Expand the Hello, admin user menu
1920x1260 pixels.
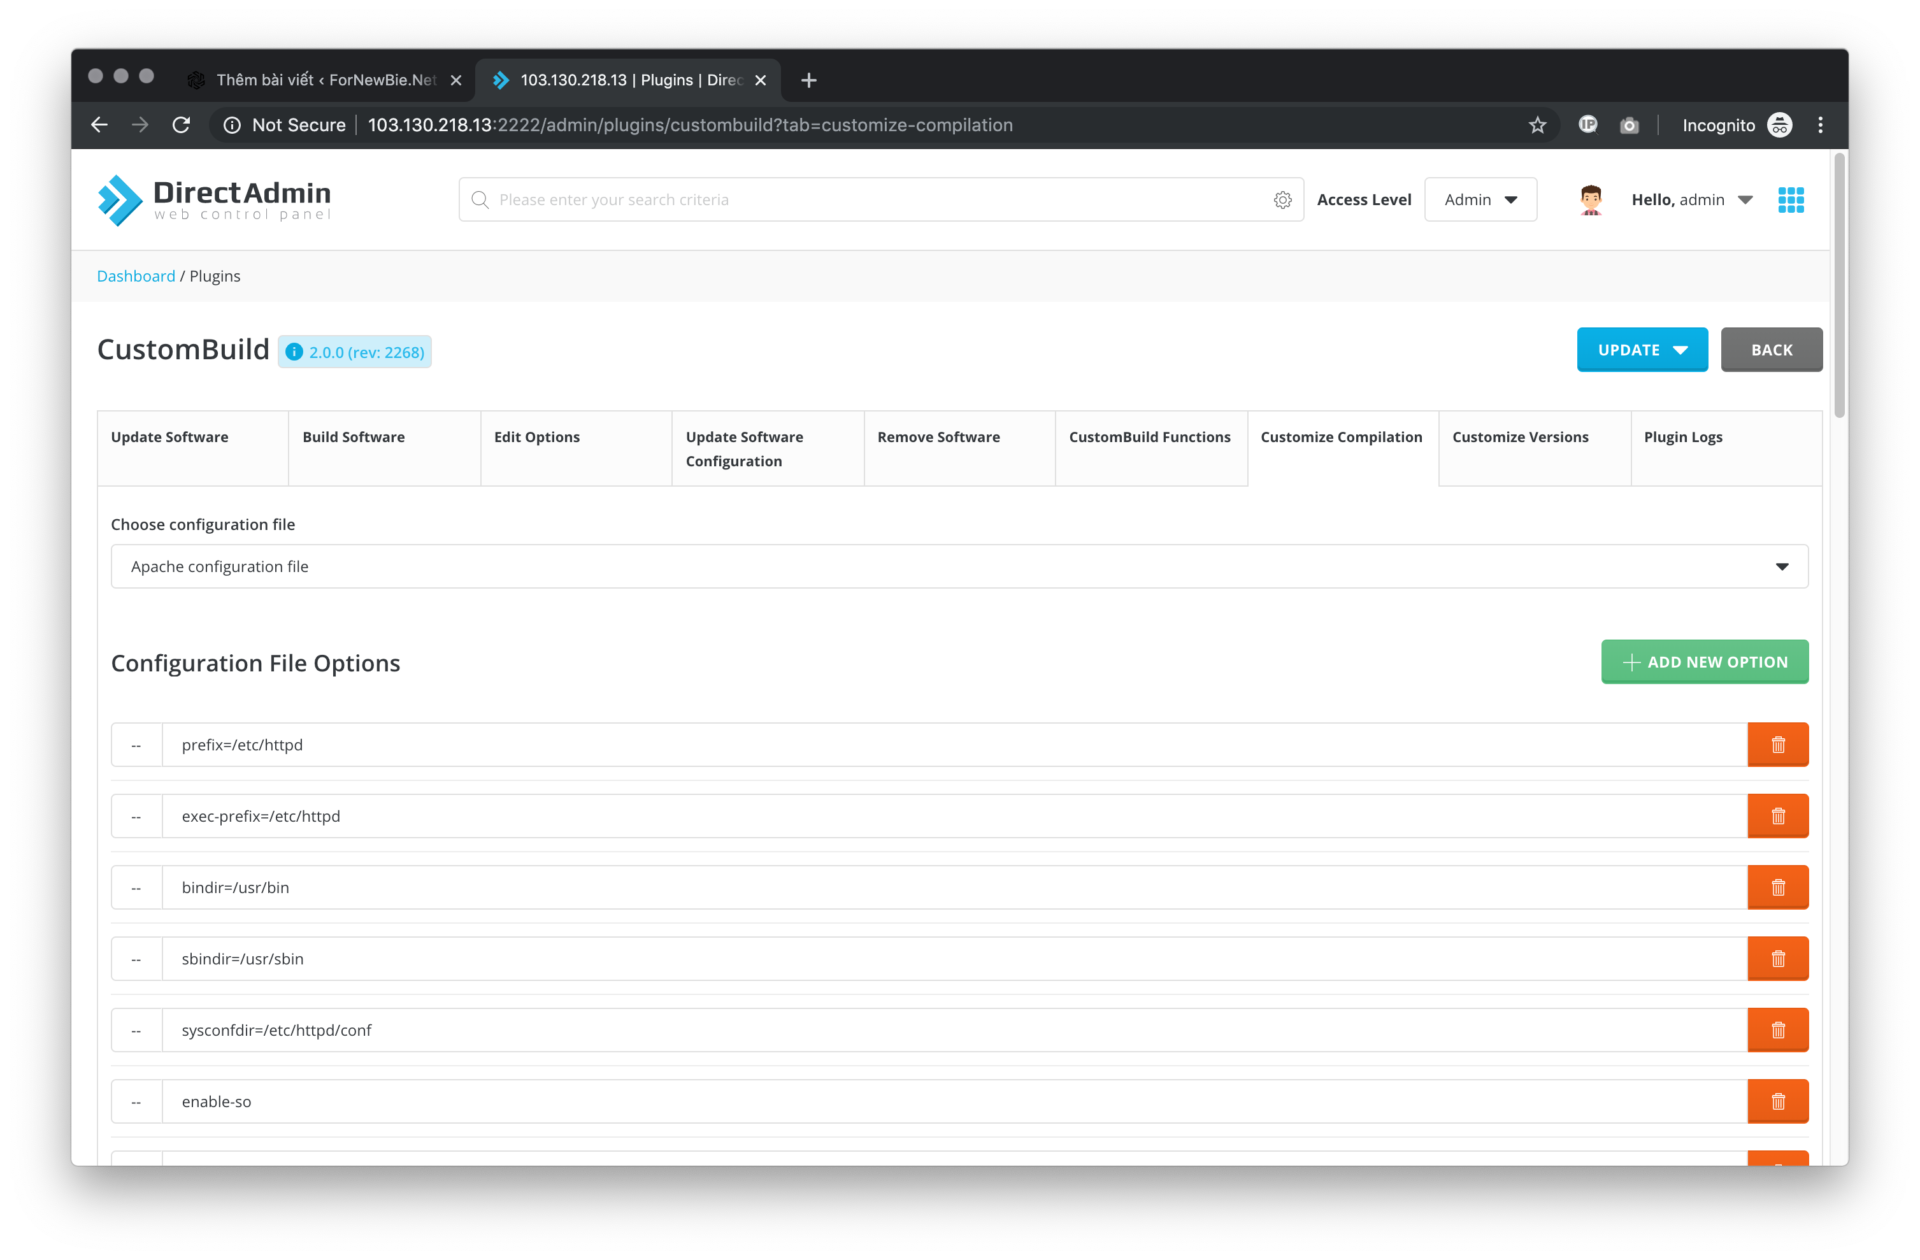[1692, 200]
